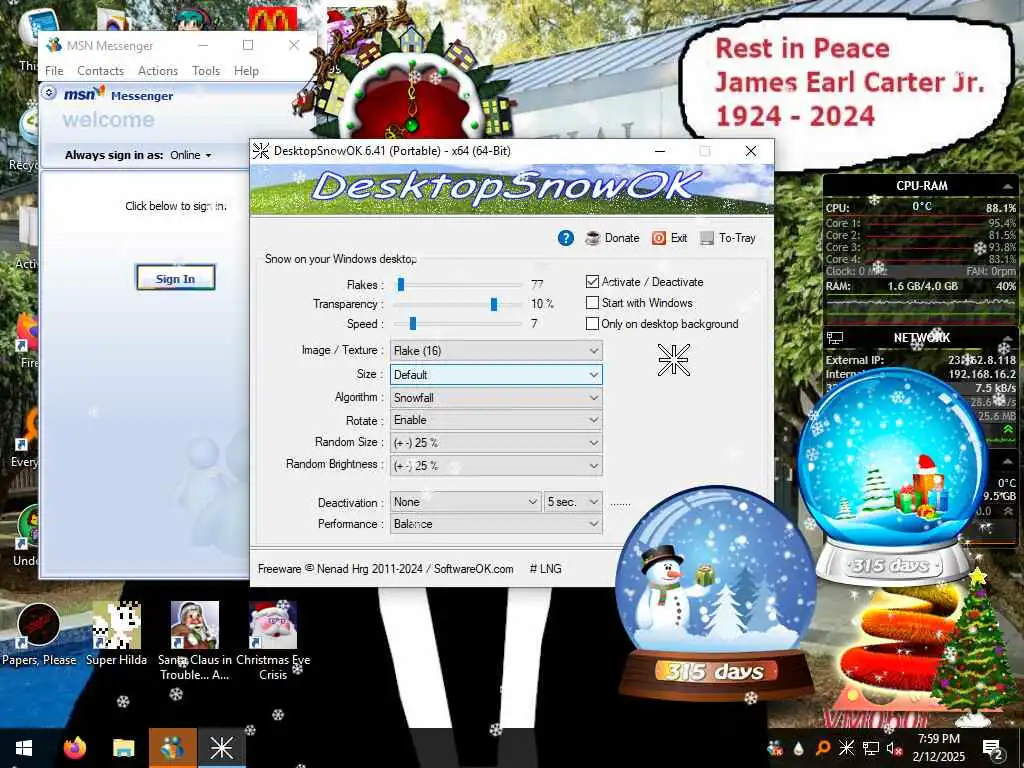Click the To-Tray icon
Image resolution: width=1024 pixels, height=768 pixels.
pyautogui.click(x=707, y=238)
